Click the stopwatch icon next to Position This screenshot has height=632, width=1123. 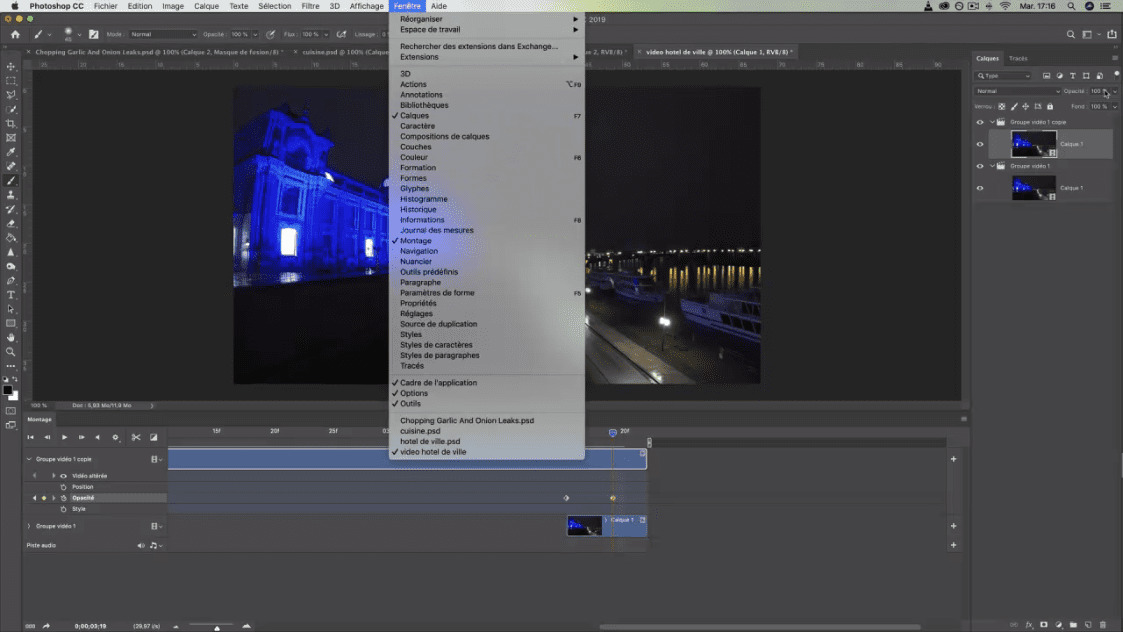(64, 487)
